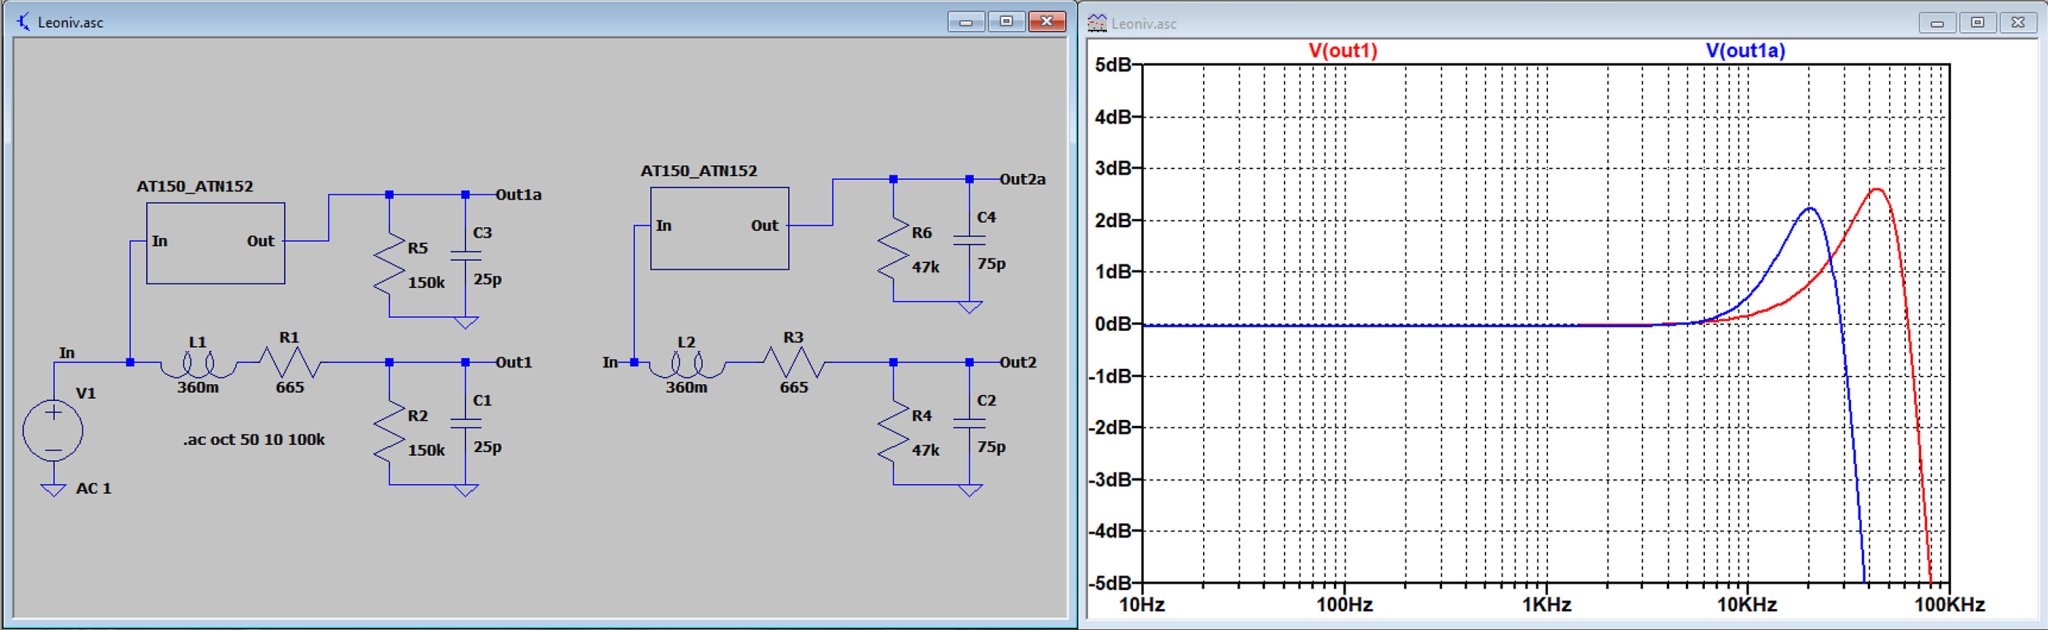Screen dimensions: 2048x630
Task: Close the plot waveform window
Action: [x=2018, y=22]
